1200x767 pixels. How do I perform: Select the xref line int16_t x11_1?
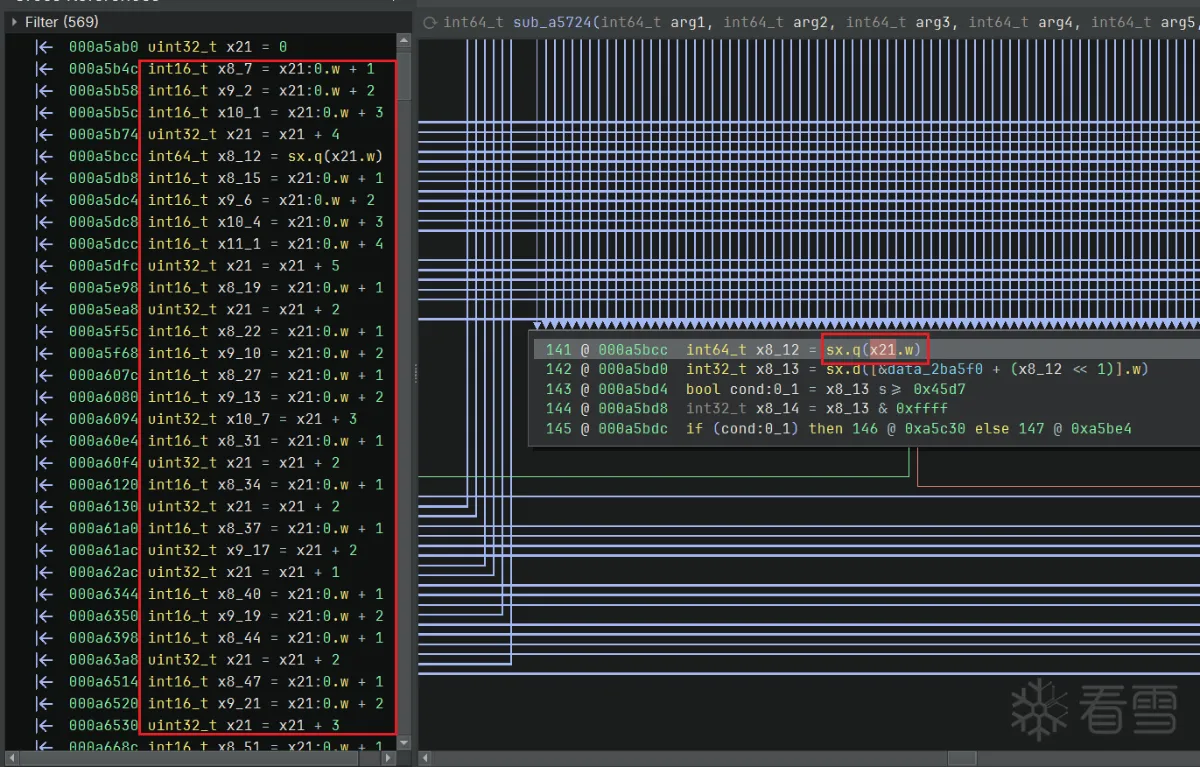265,244
